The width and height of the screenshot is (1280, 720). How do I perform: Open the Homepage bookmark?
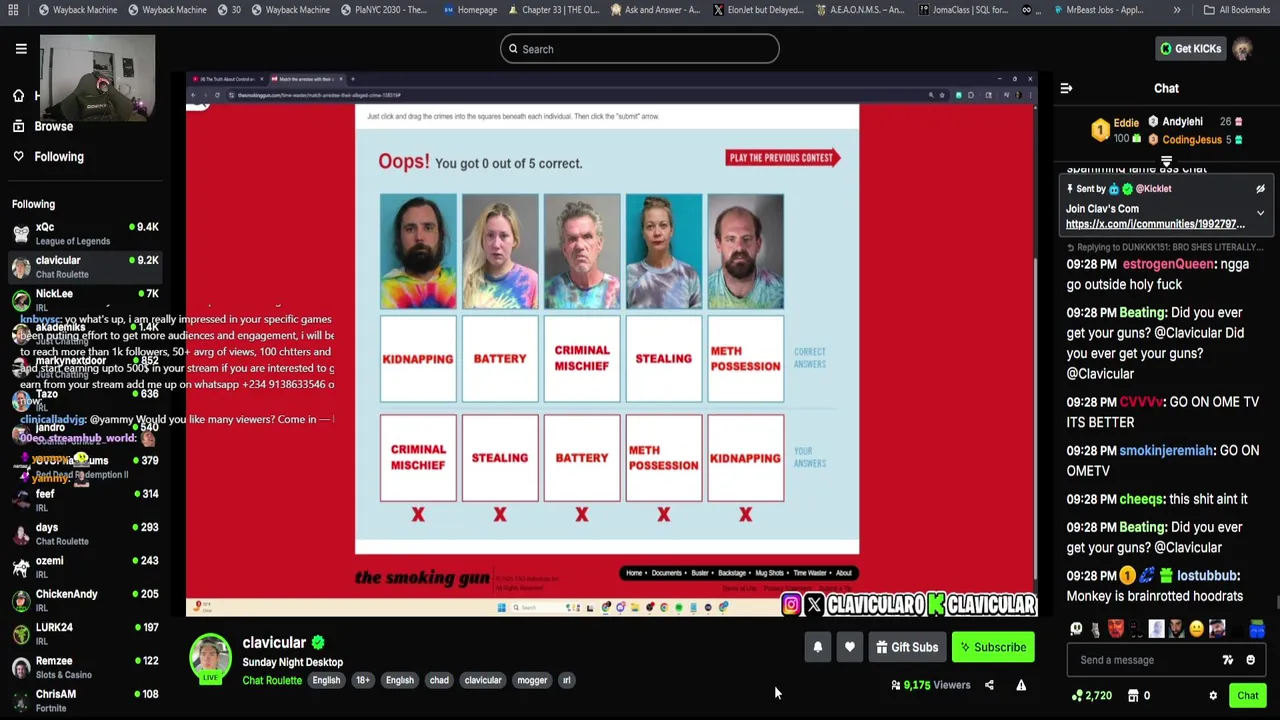(470, 9)
